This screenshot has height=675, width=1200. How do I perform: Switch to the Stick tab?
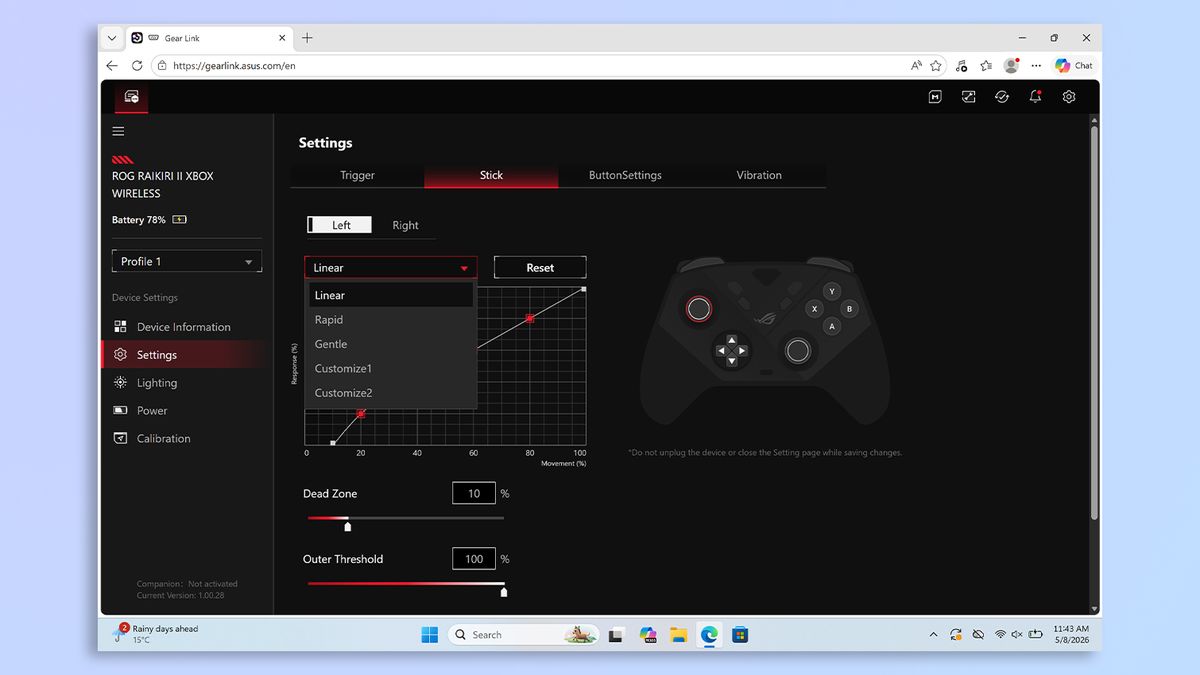(491, 175)
